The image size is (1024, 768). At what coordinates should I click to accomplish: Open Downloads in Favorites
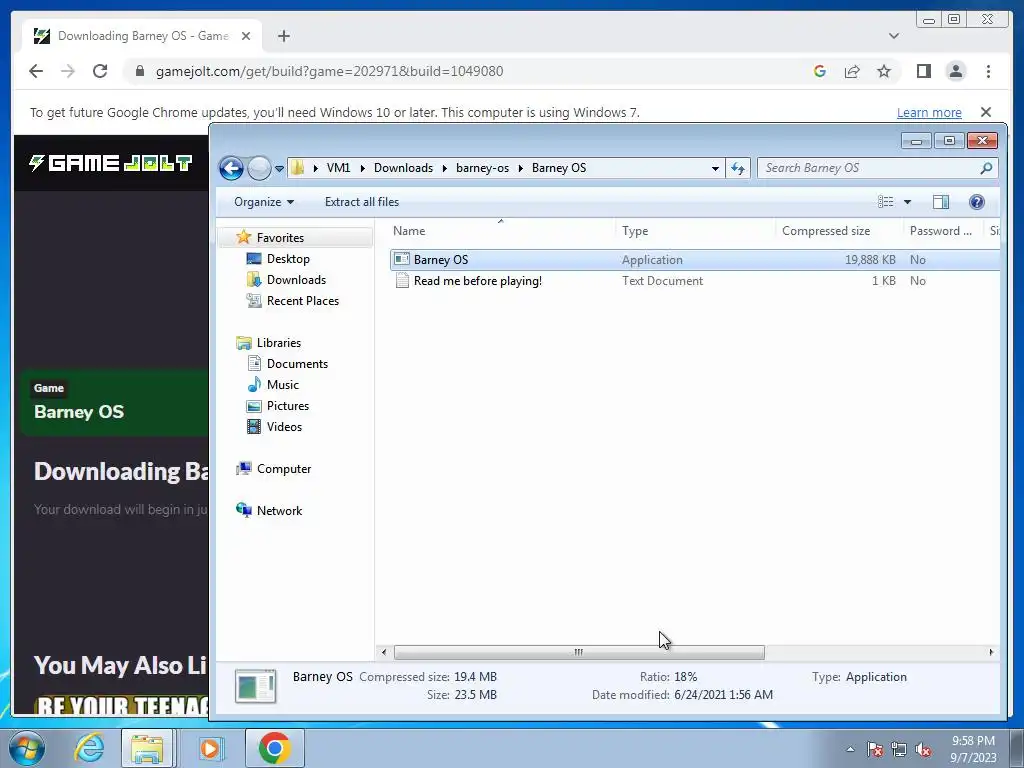(x=296, y=280)
